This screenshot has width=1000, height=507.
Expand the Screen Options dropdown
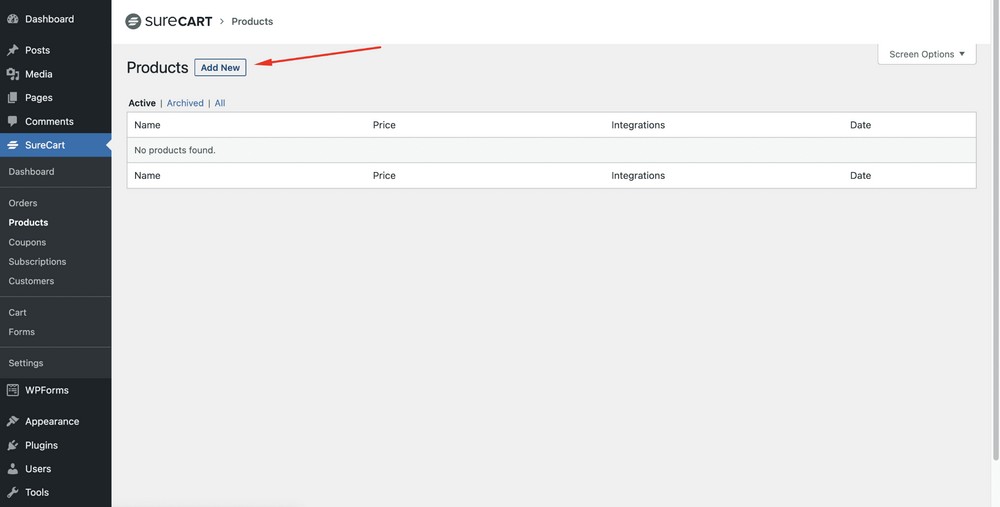pos(927,54)
